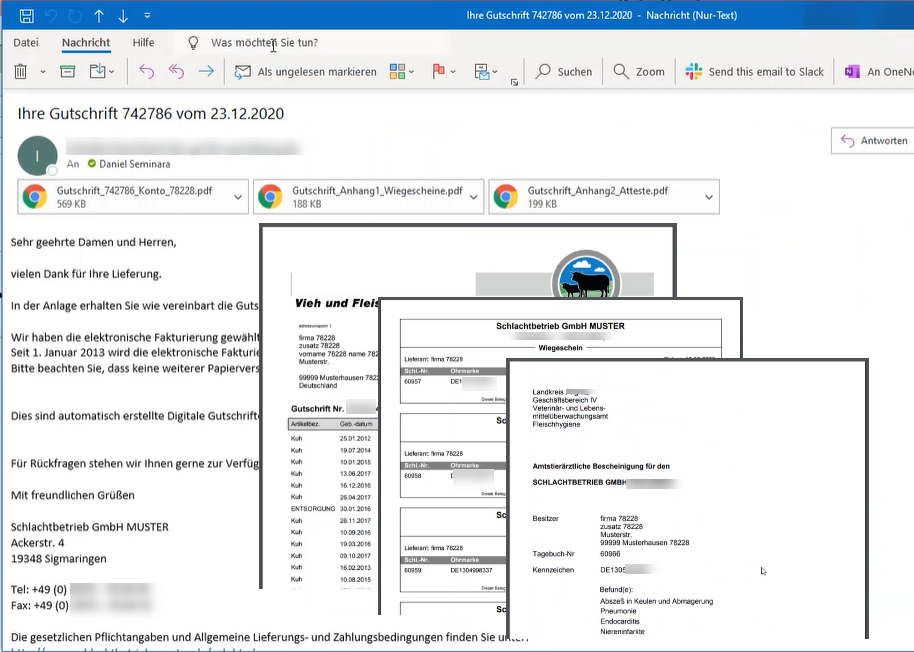The height and width of the screenshot is (652, 914).
Task: Select the Nachricht ribbon tab
Action: tap(86, 43)
